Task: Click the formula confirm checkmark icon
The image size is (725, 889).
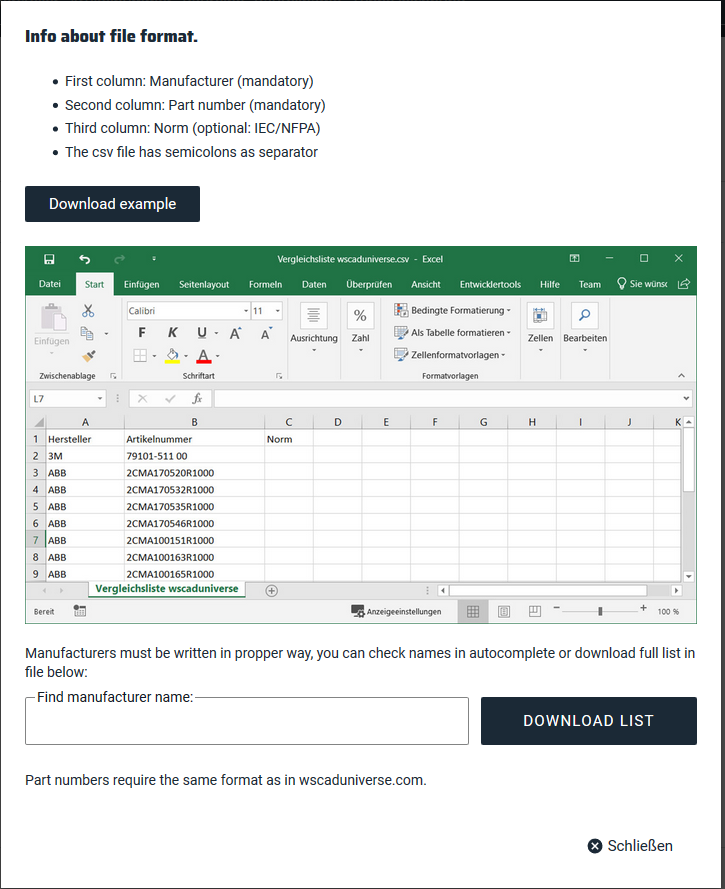Action: 170,399
